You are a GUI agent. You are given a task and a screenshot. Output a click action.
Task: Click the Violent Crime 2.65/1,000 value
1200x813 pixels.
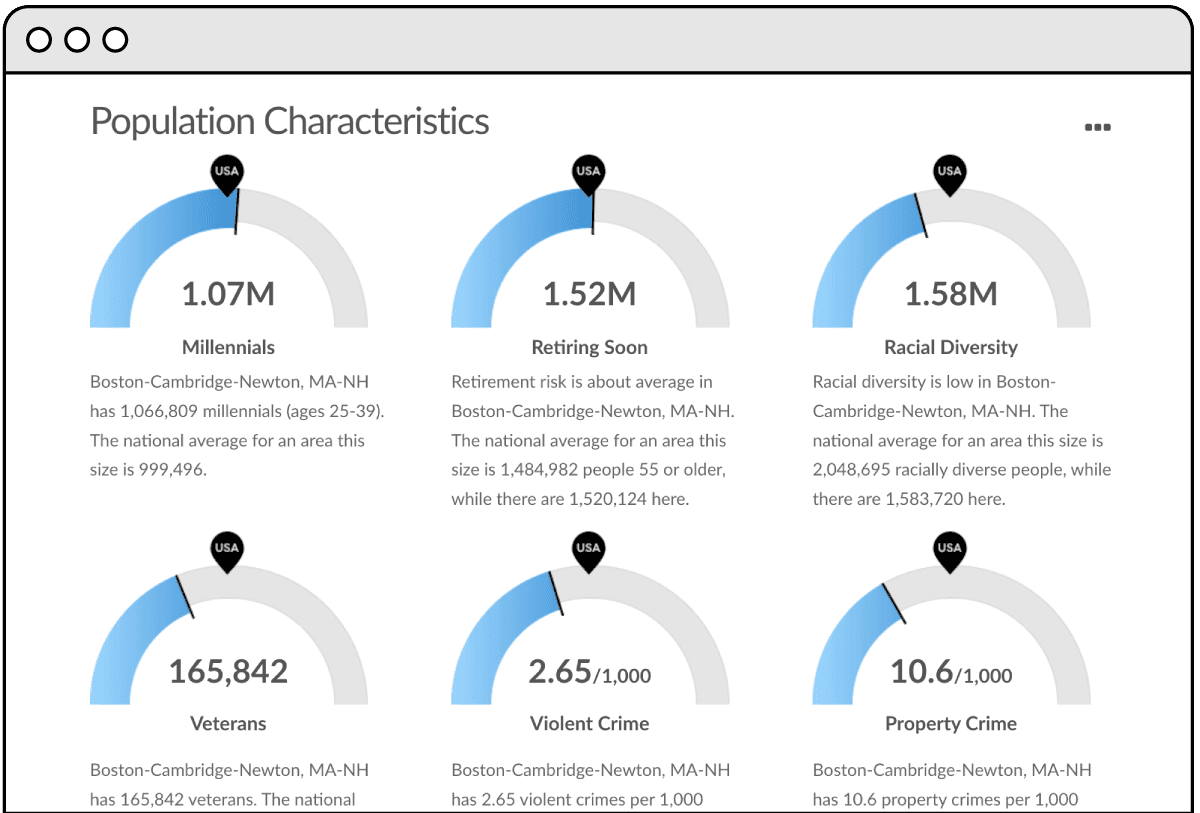[x=589, y=672]
